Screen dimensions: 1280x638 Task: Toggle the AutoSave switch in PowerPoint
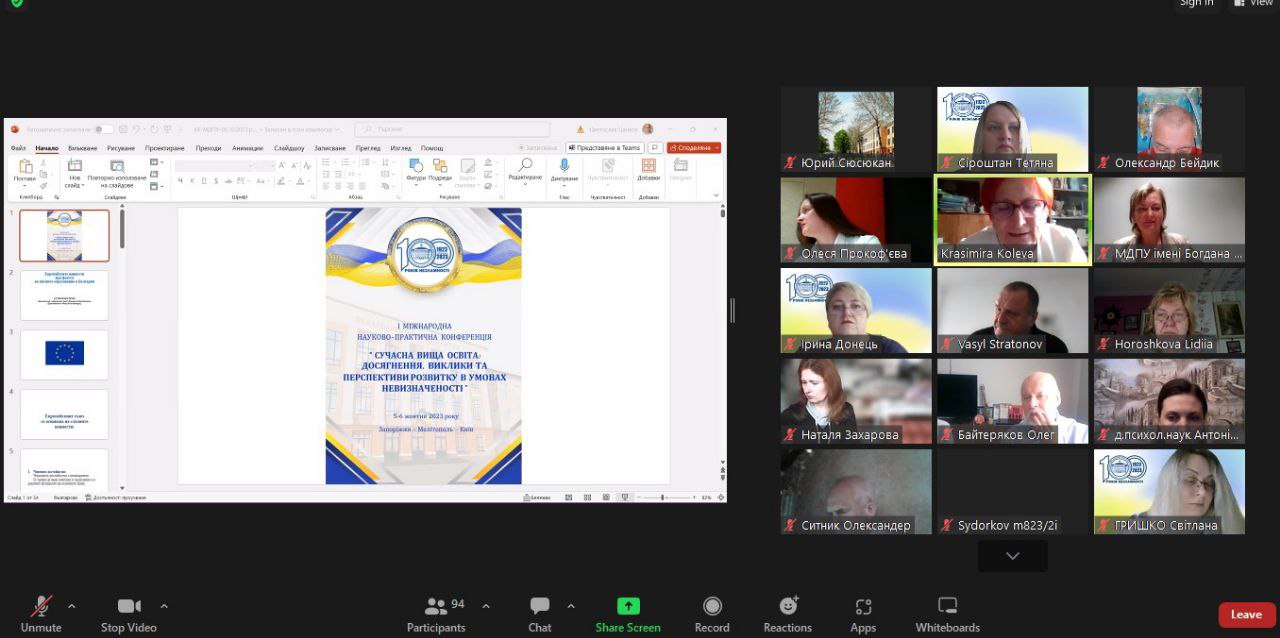pyautogui.click(x=103, y=129)
